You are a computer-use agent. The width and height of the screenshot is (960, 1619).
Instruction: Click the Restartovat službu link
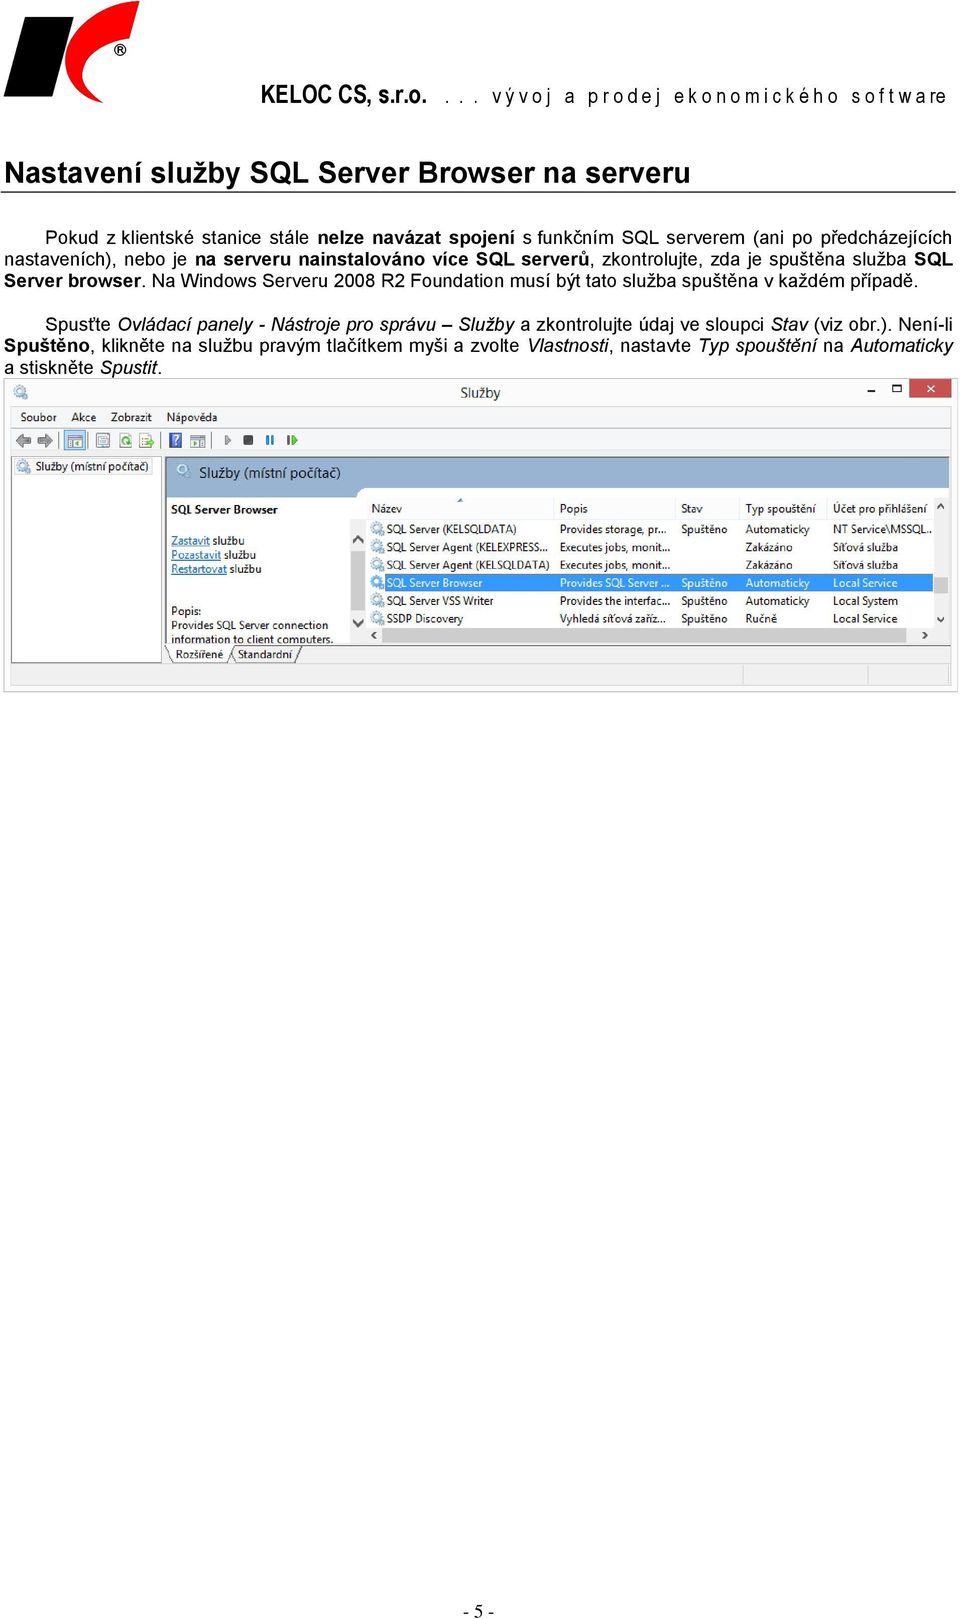click(216, 569)
